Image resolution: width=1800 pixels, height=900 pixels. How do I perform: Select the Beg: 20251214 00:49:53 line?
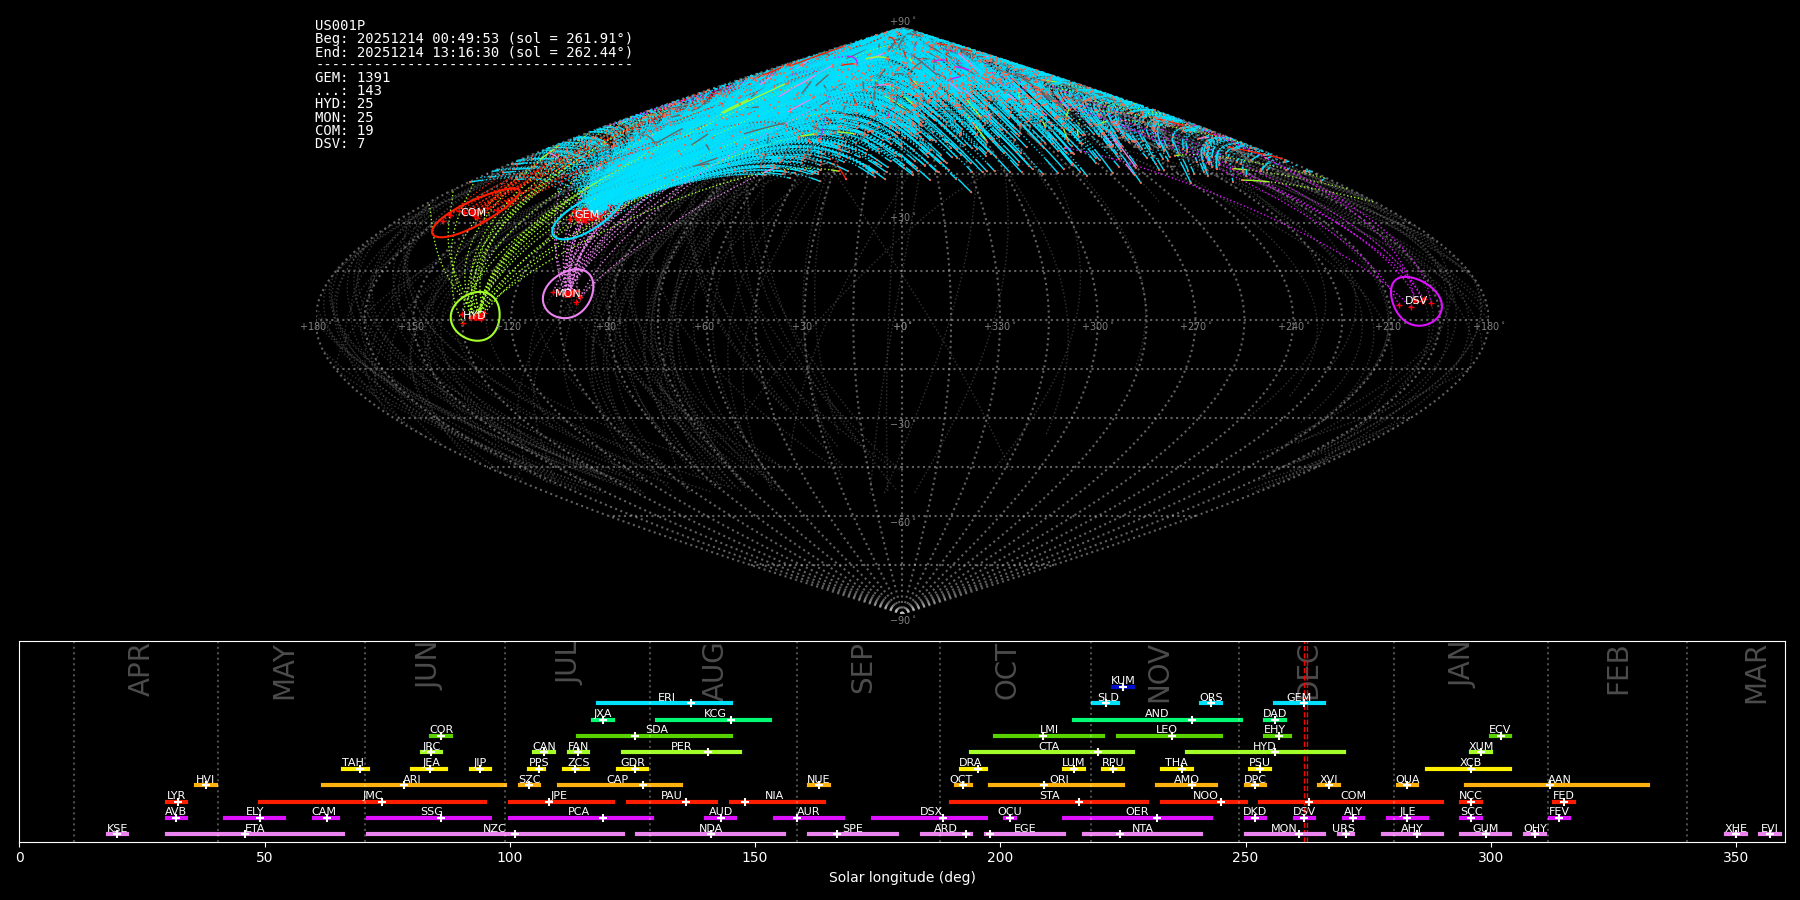[474, 39]
